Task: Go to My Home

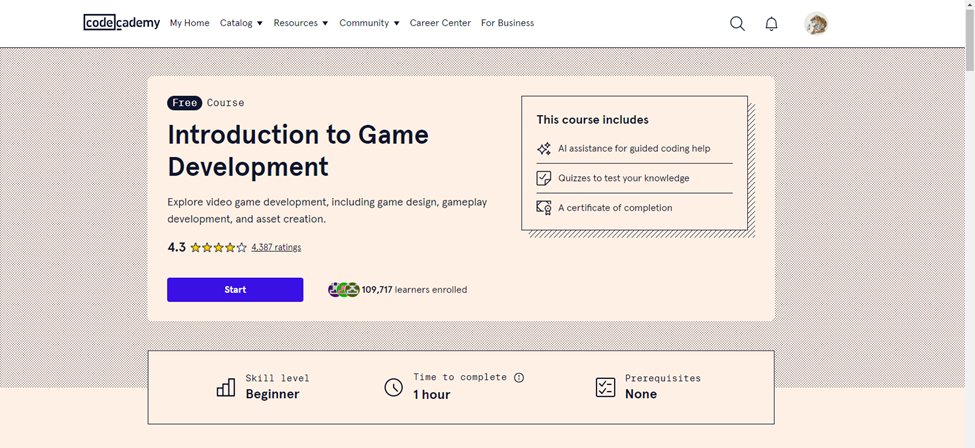Action: 190,23
